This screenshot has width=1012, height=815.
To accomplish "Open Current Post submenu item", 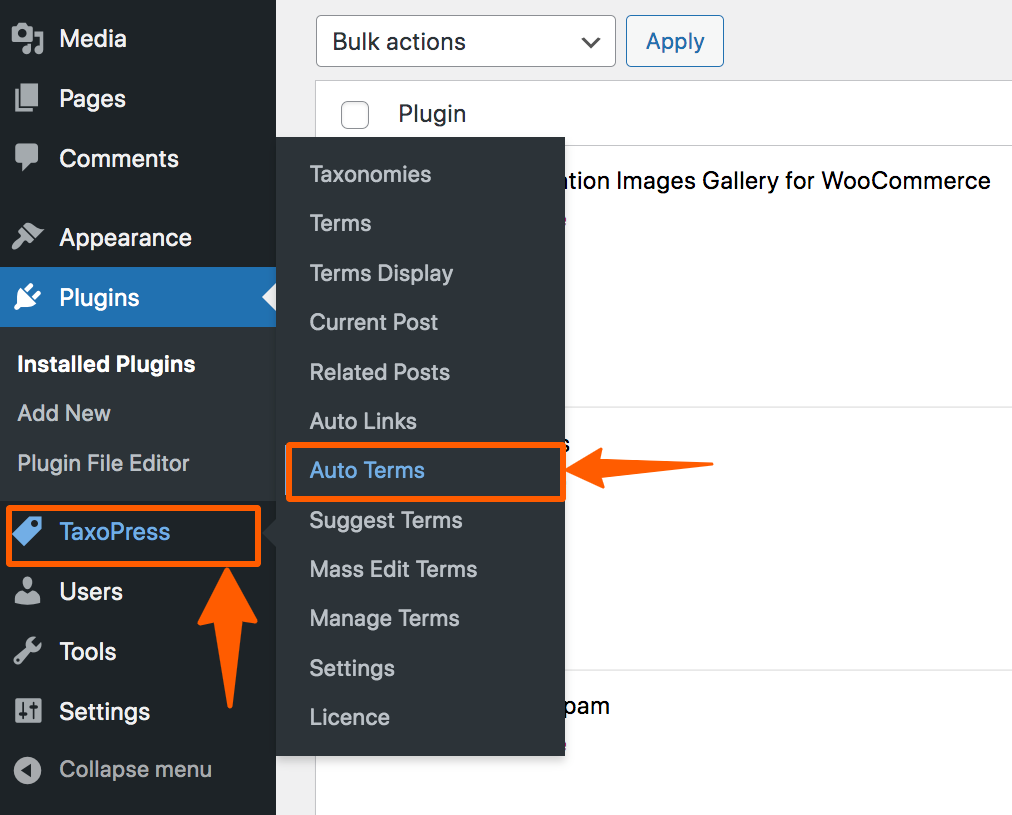I will tap(374, 322).
